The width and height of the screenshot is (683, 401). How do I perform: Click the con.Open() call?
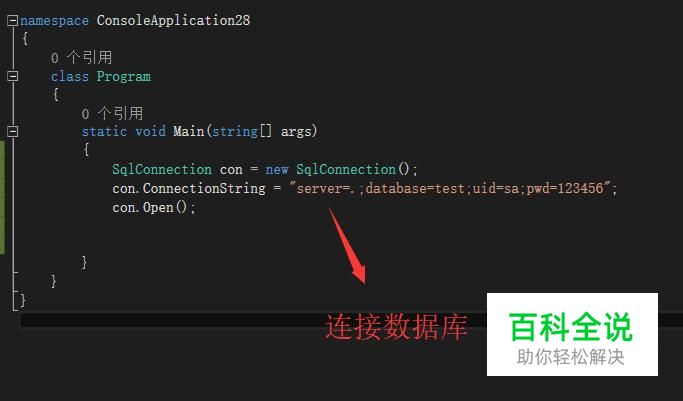pyautogui.click(x=154, y=208)
